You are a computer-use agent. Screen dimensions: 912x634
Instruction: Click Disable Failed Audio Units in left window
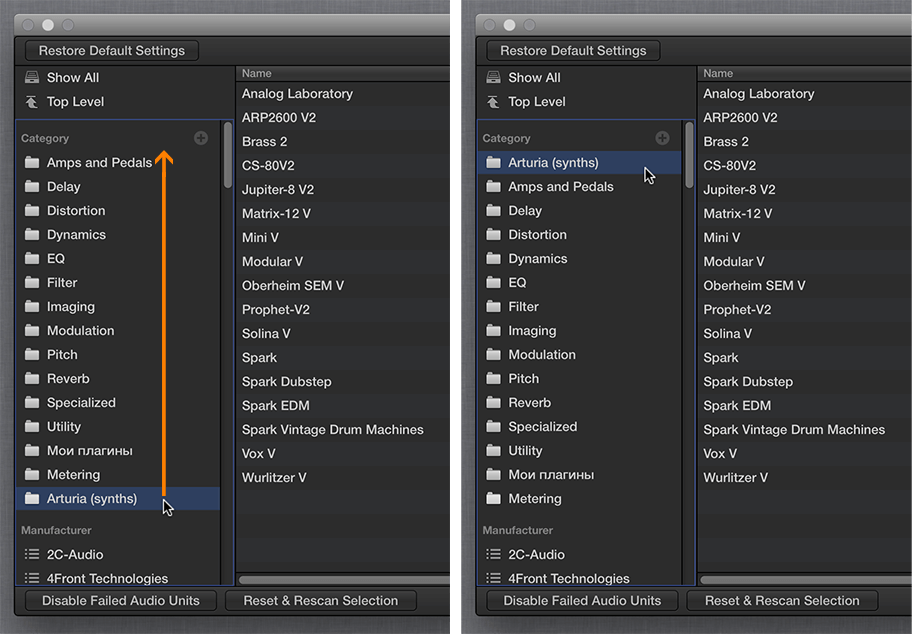point(120,600)
